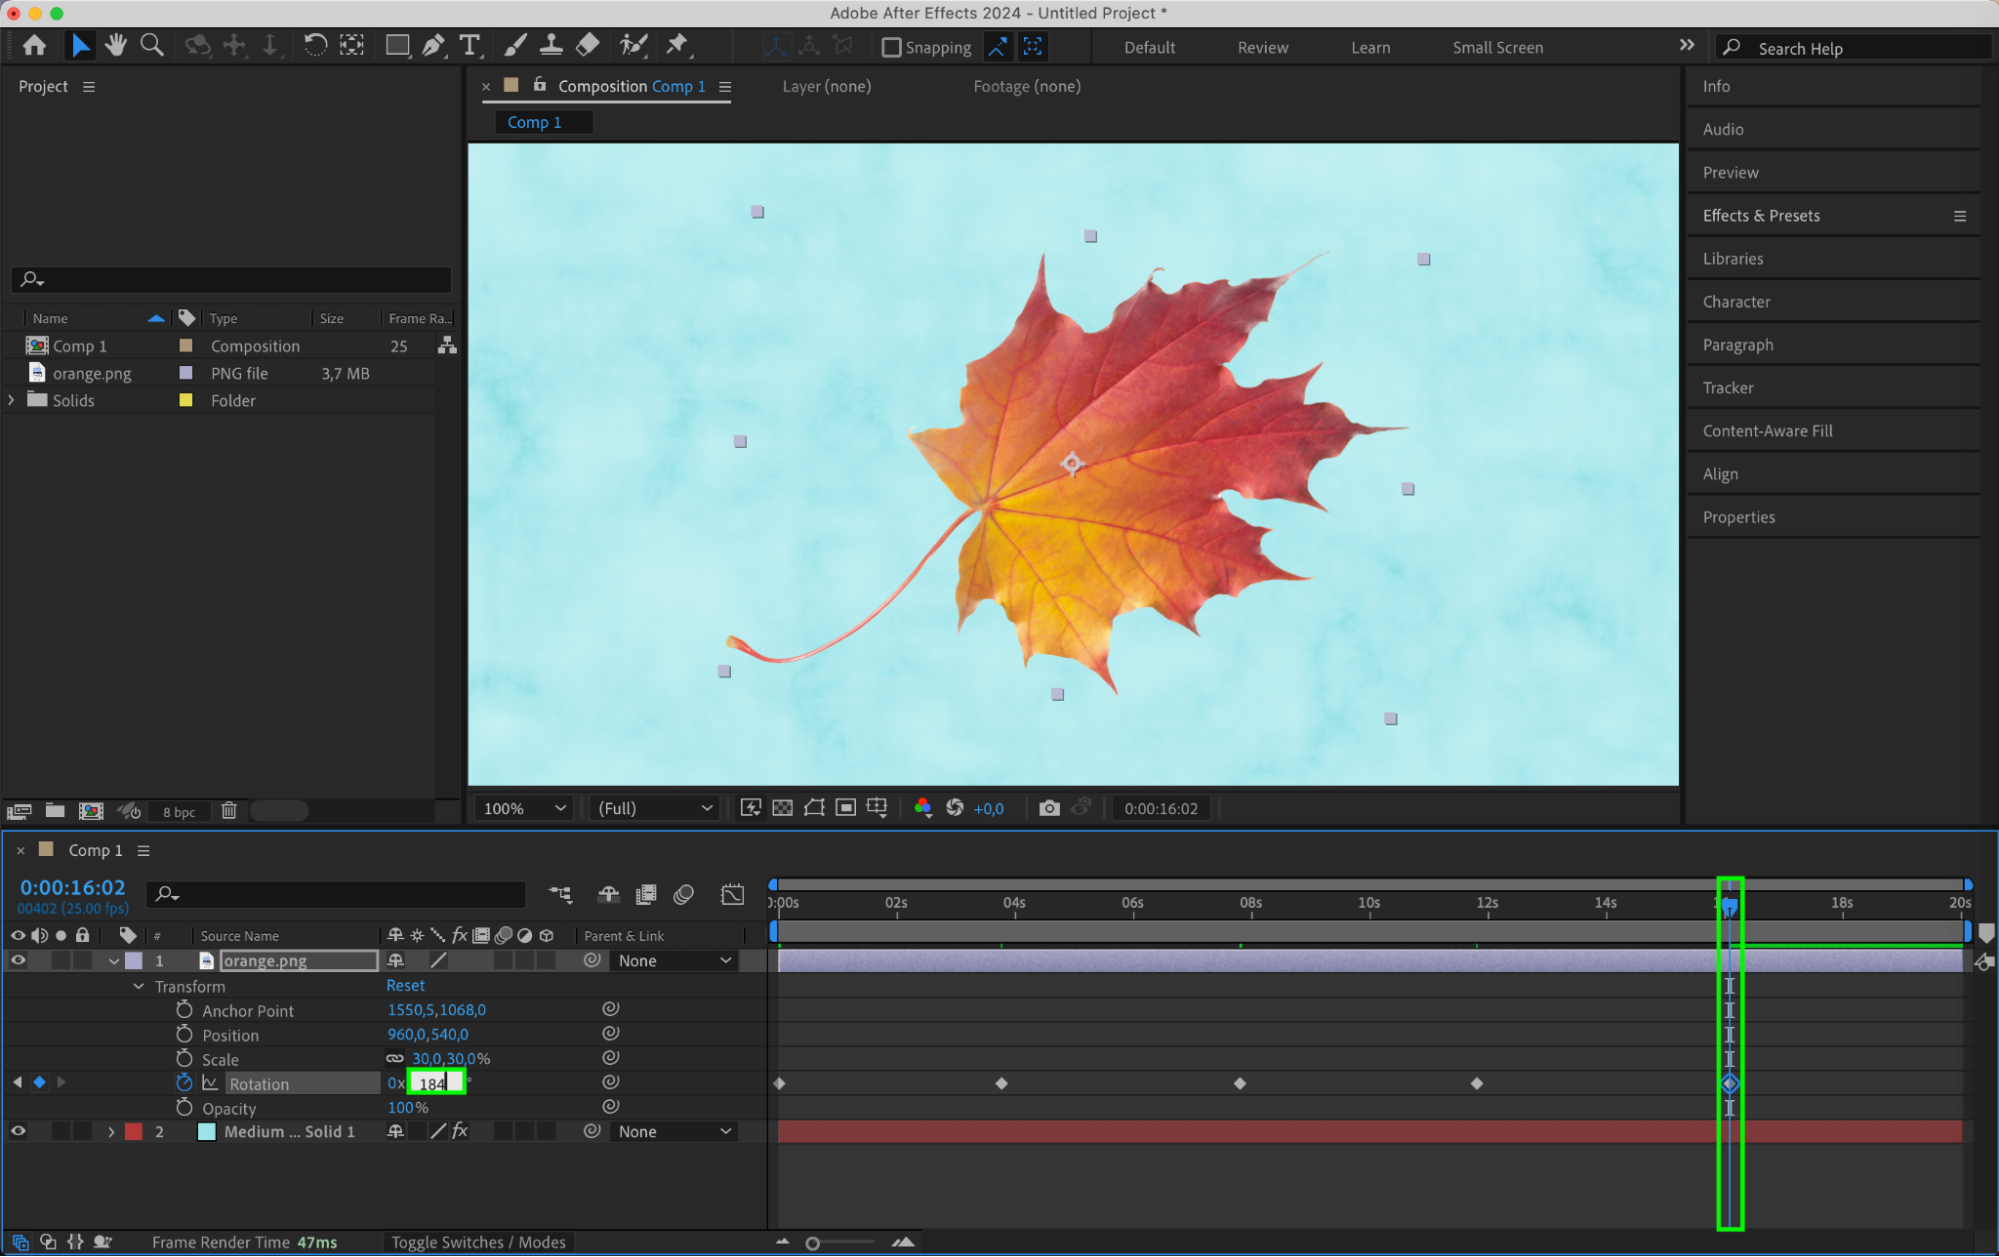Switch to Review workspace
Screen dimensions: 1999x1257
pos(1262,47)
